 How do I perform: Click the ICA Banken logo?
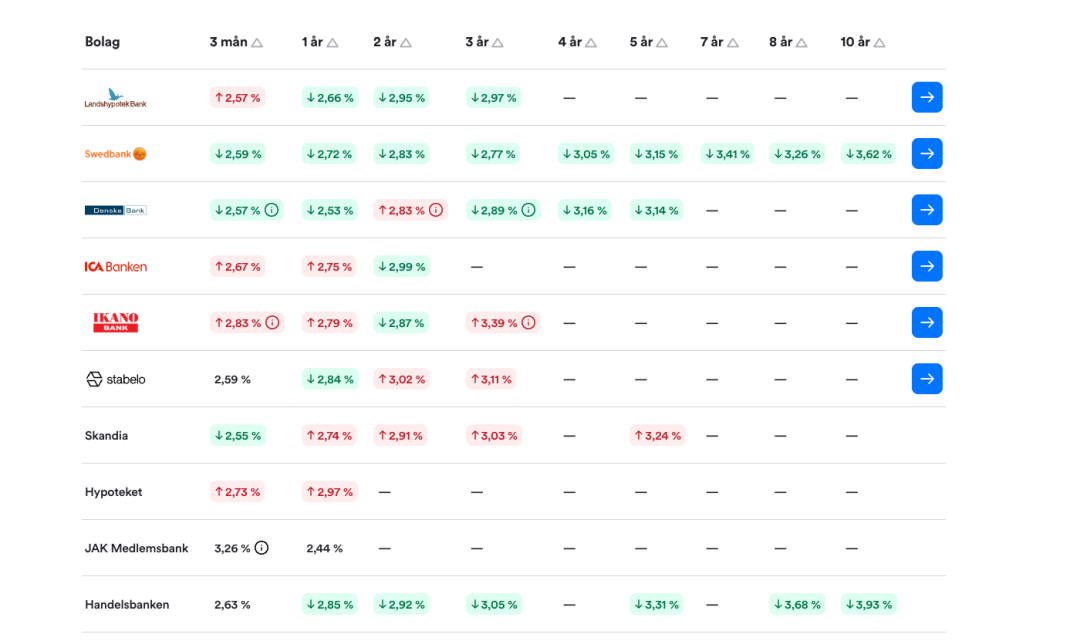pos(115,267)
